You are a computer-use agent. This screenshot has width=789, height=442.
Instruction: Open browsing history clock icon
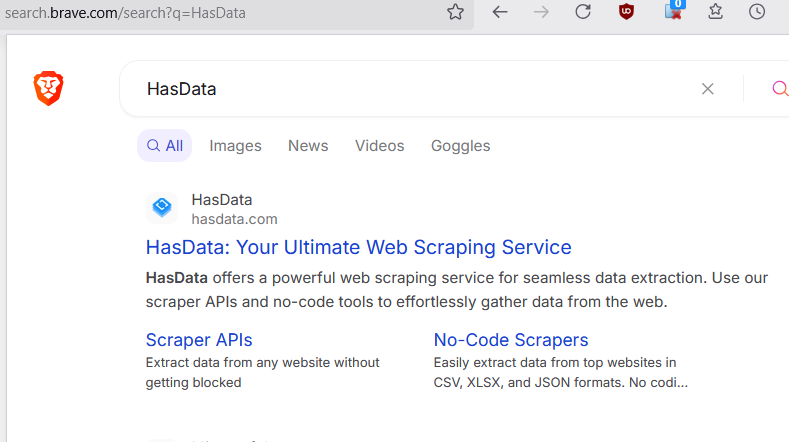[757, 12]
